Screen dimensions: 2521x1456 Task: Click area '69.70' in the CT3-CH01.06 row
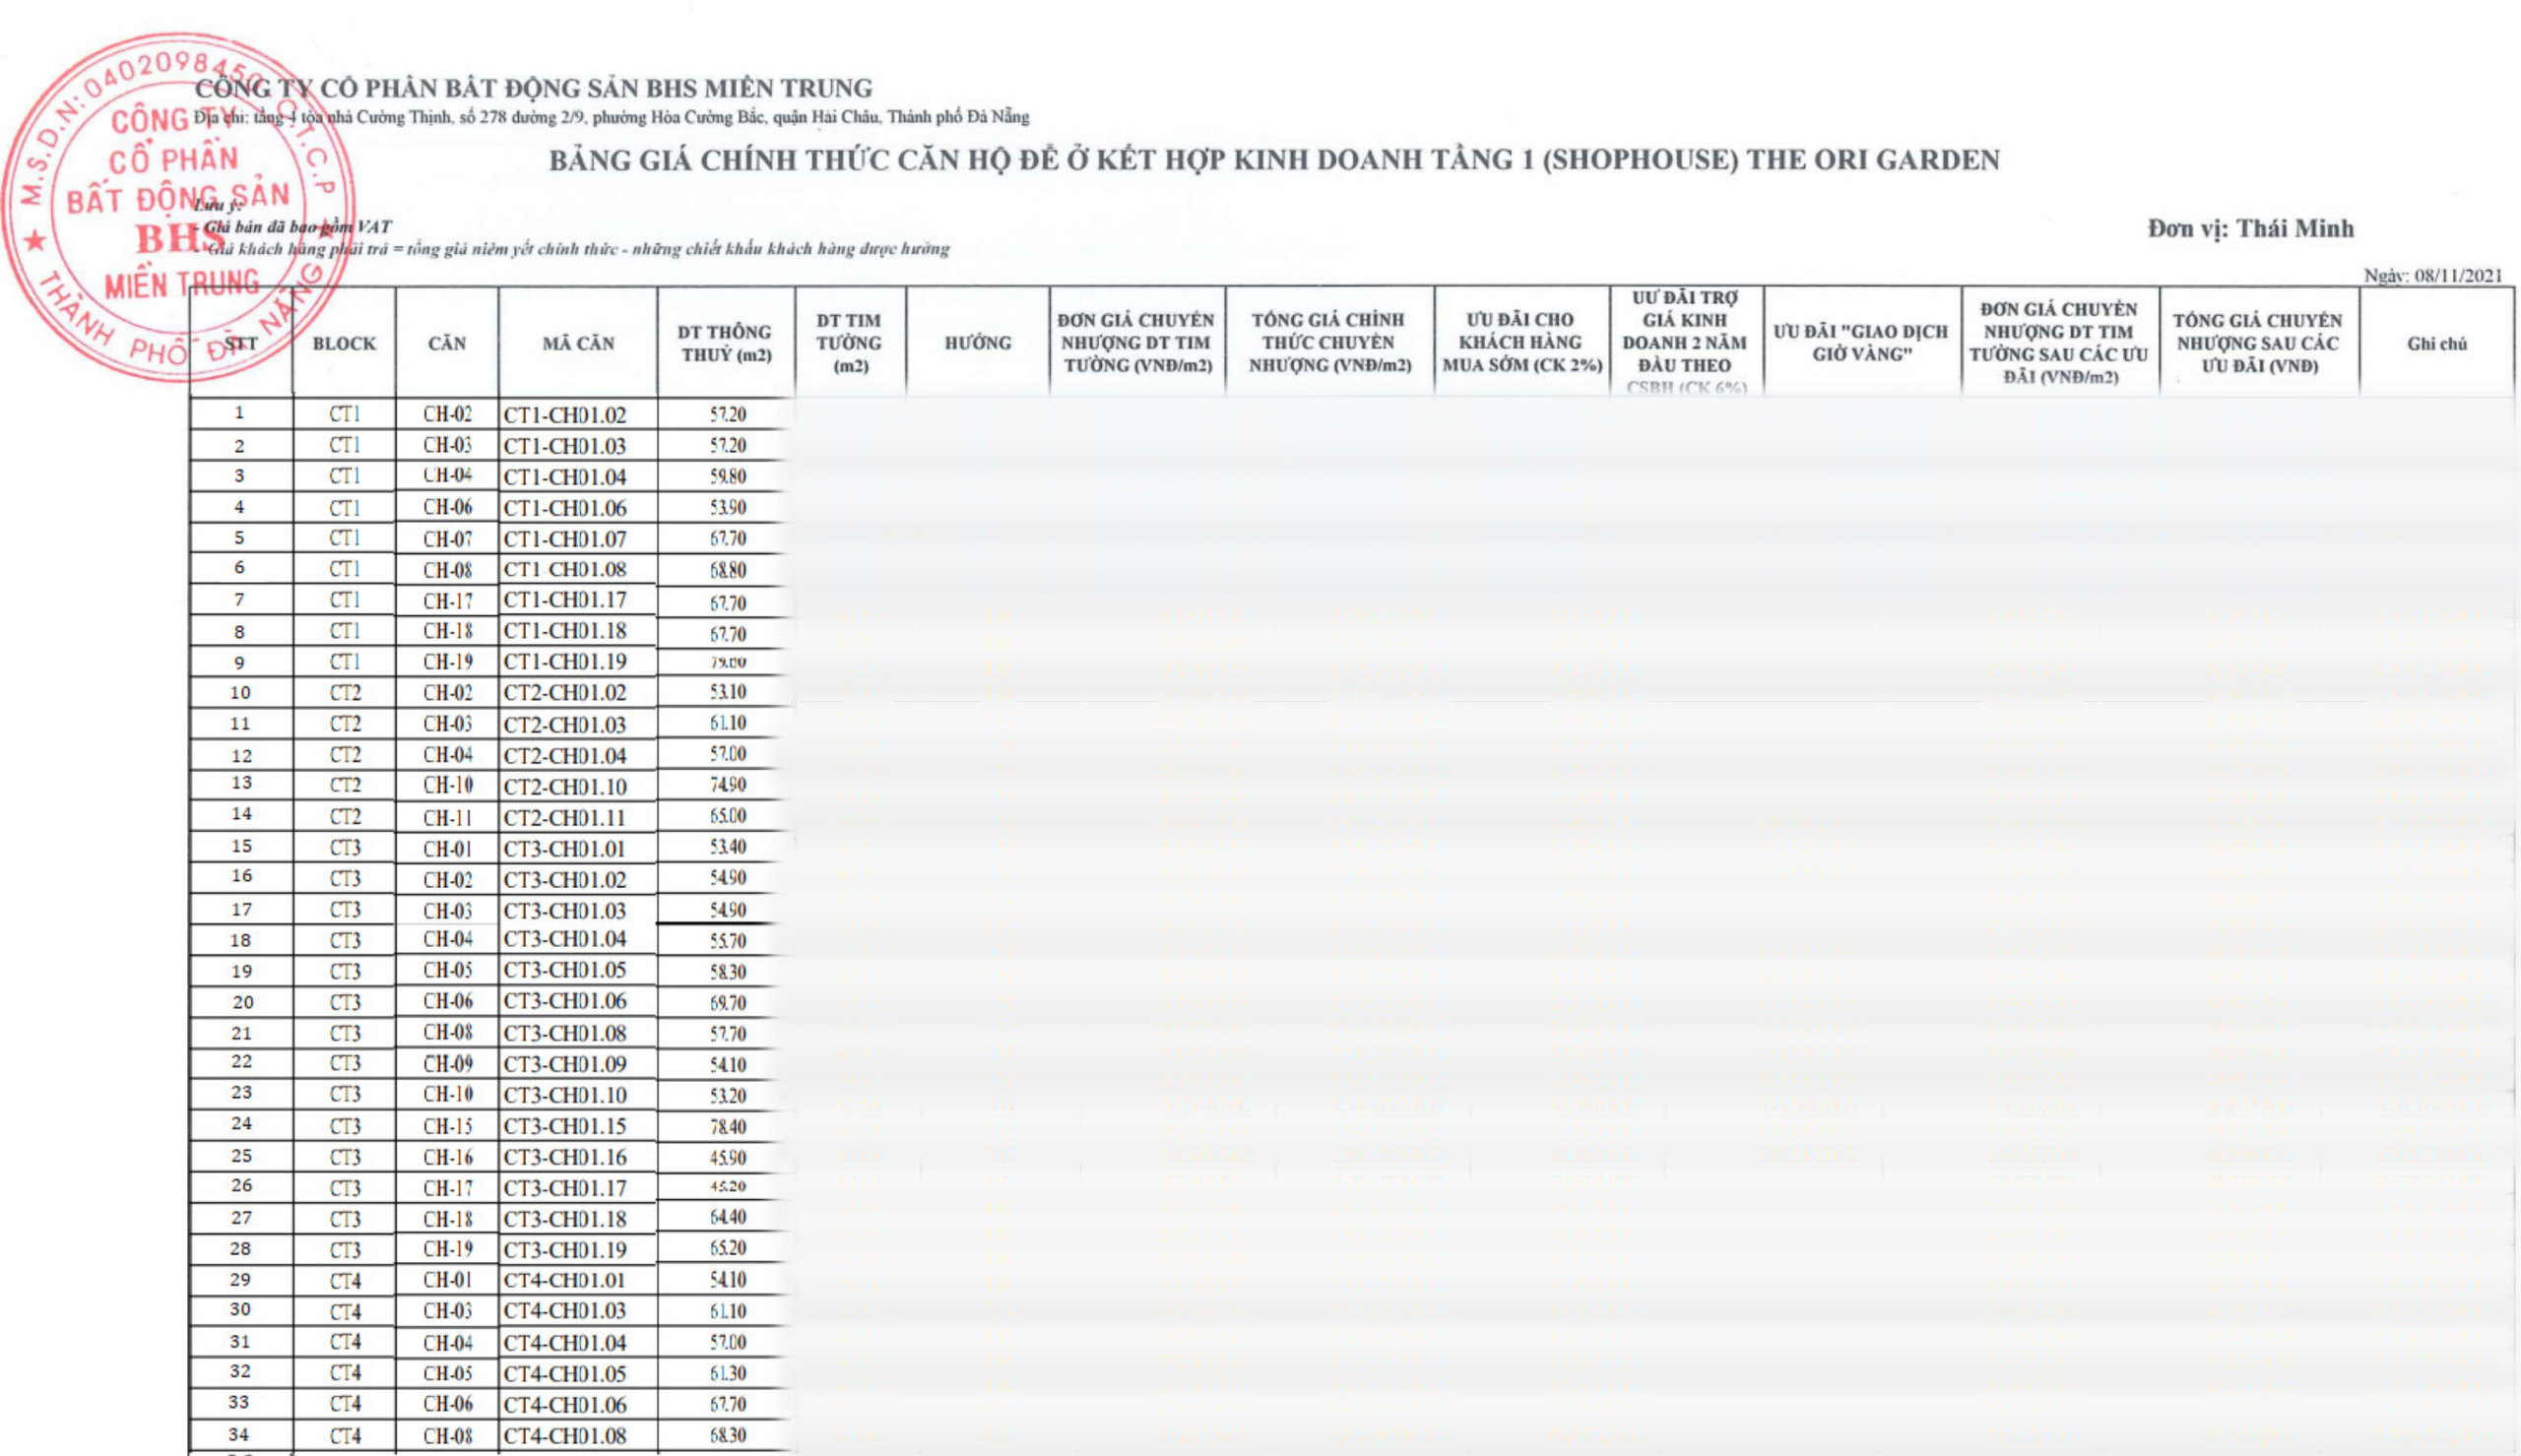pos(728,1003)
